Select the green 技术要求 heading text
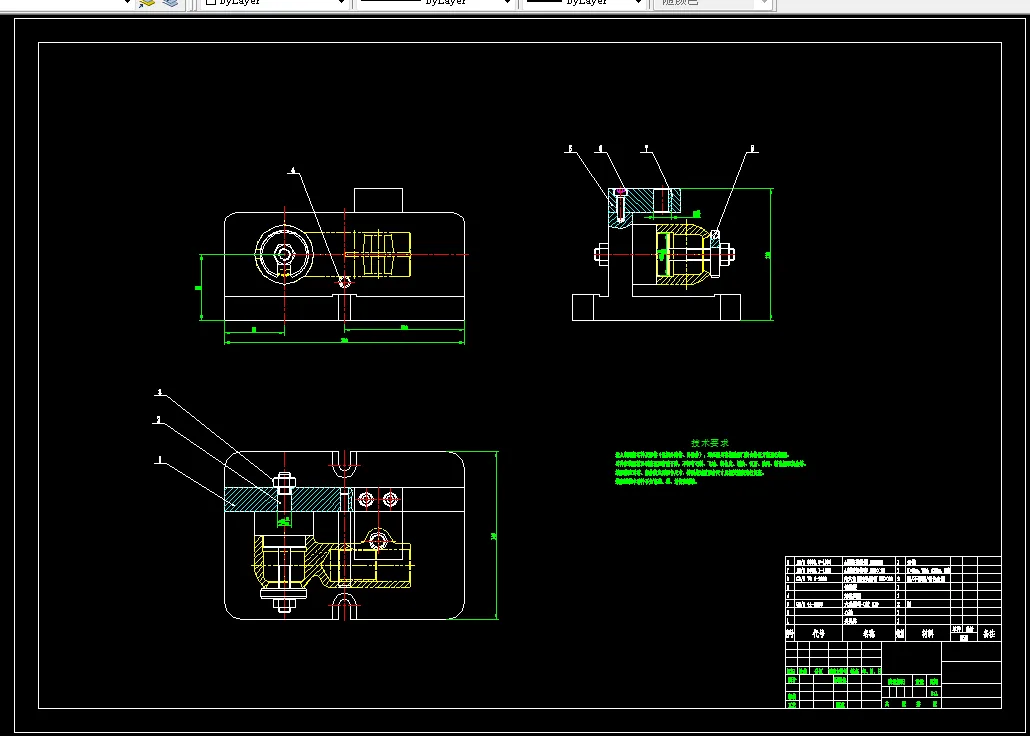Image resolution: width=1030 pixels, height=736 pixels. (x=709, y=444)
